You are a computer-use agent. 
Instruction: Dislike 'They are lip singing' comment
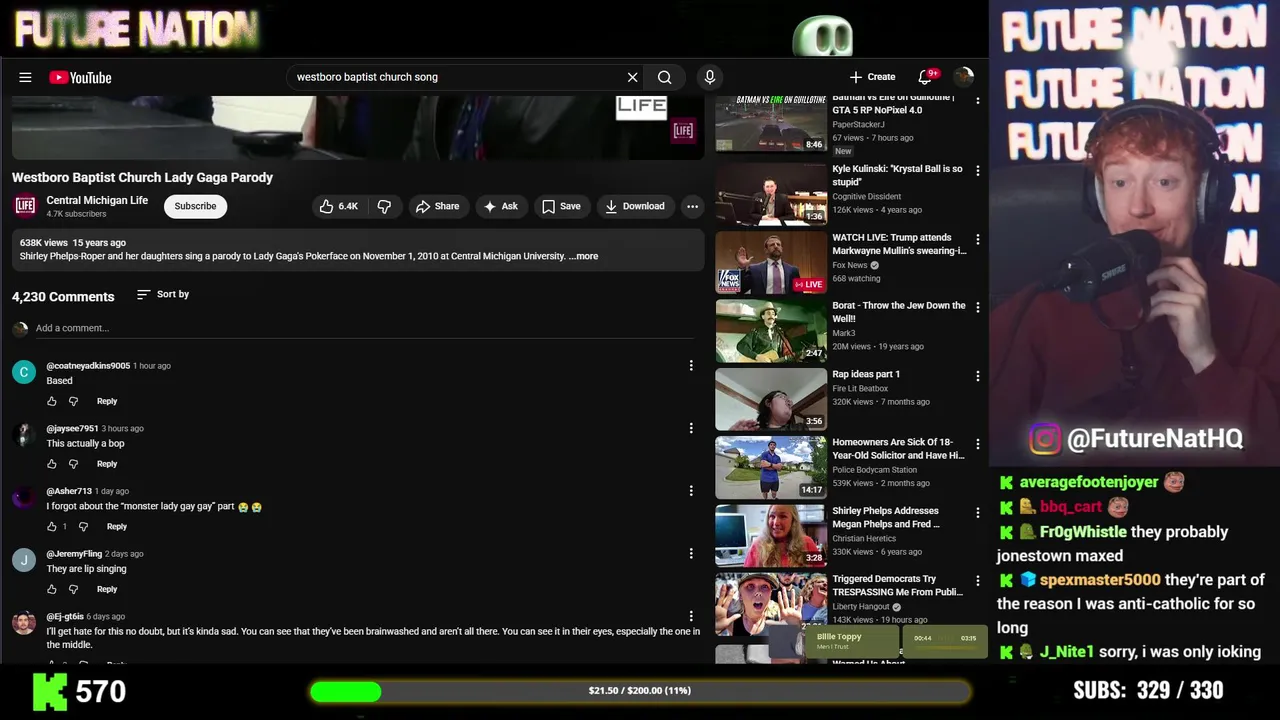[x=73, y=589]
